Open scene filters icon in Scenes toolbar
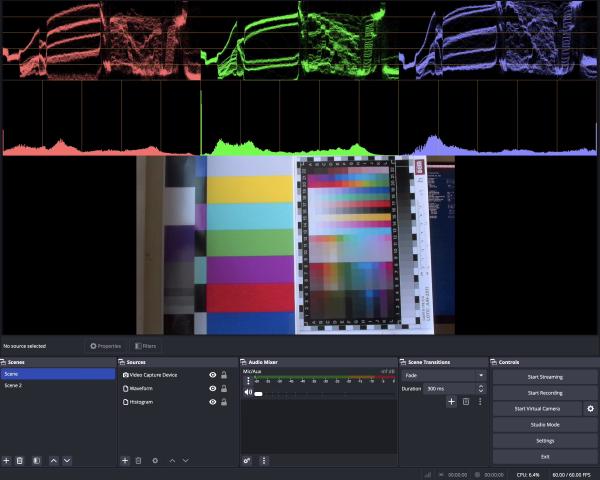Image resolution: width=600 pixels, height=480 pixels. click(37, 460)
